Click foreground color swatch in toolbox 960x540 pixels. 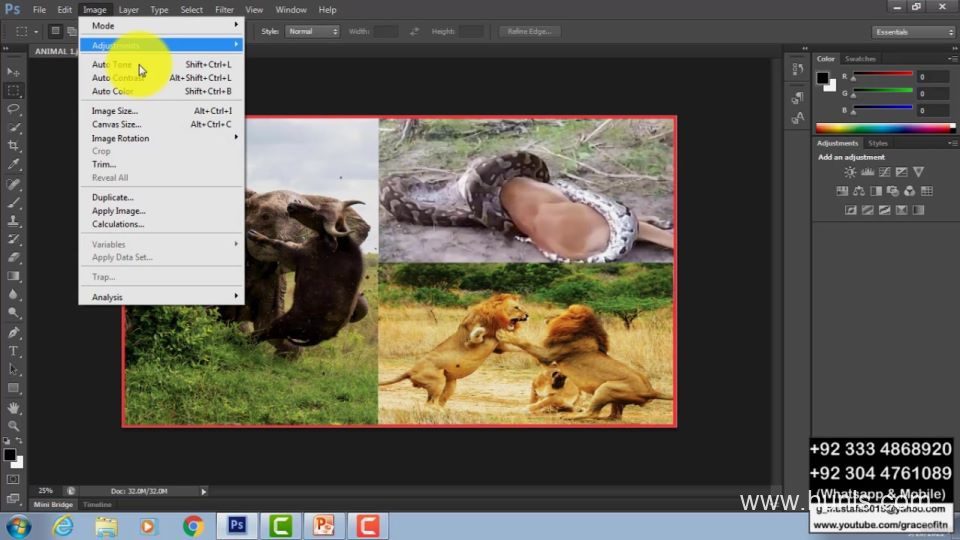(x=9, y=455)
